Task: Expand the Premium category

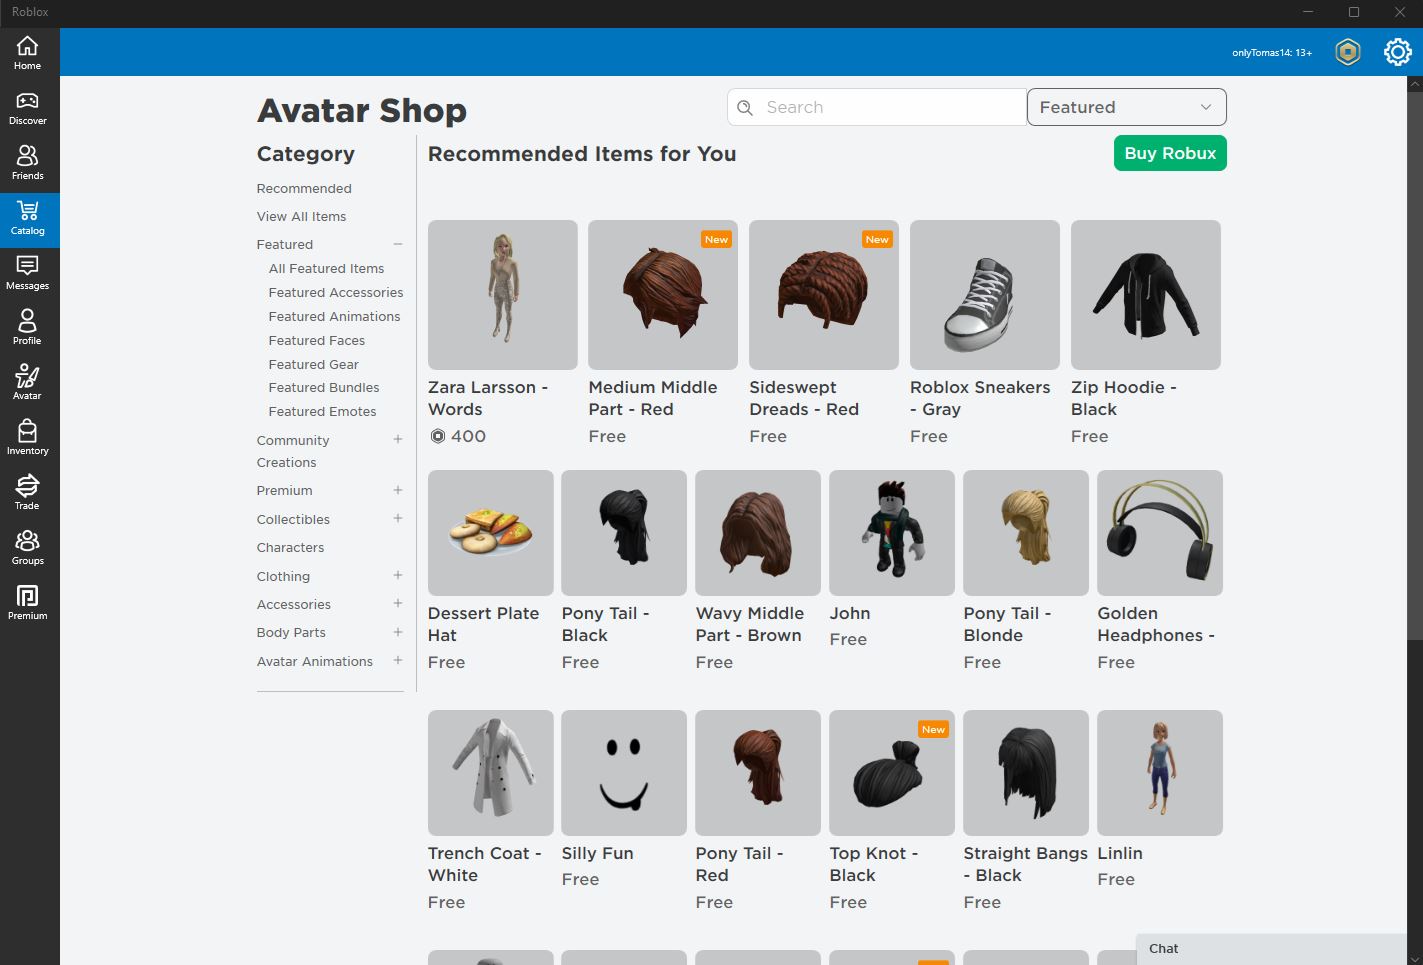Action: pos(398,490)
